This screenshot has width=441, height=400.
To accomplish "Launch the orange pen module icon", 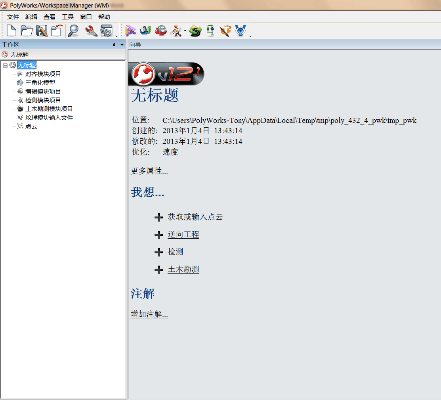I will tap(225, 31).
